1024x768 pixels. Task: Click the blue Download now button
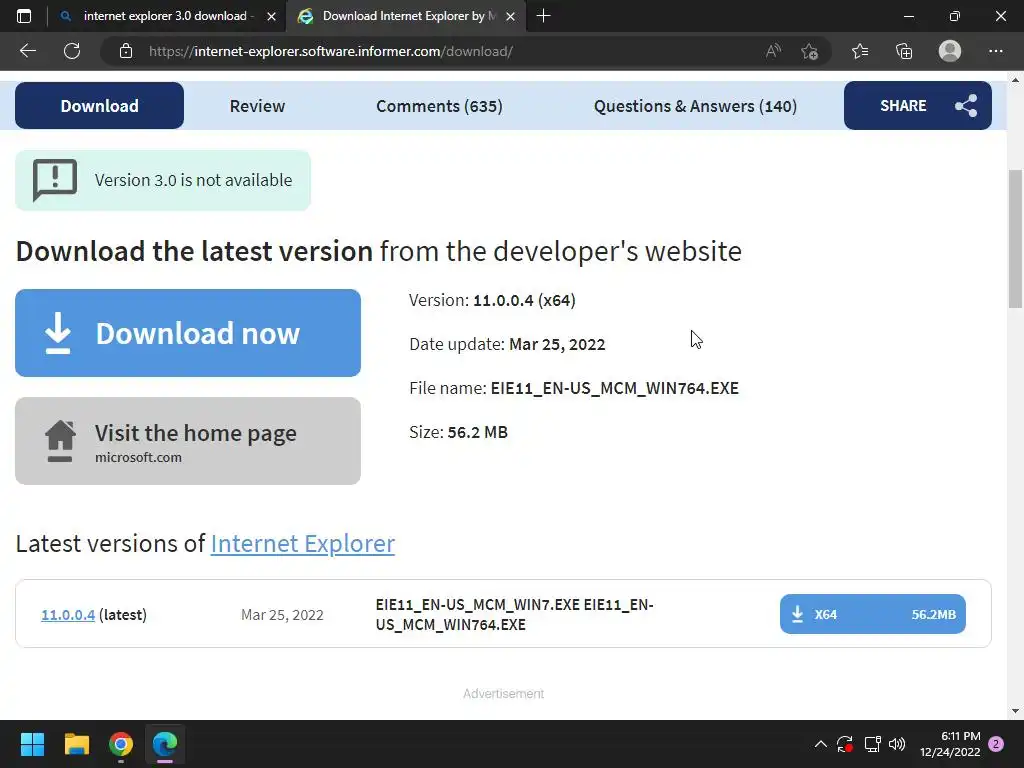(x=188, y=333)
